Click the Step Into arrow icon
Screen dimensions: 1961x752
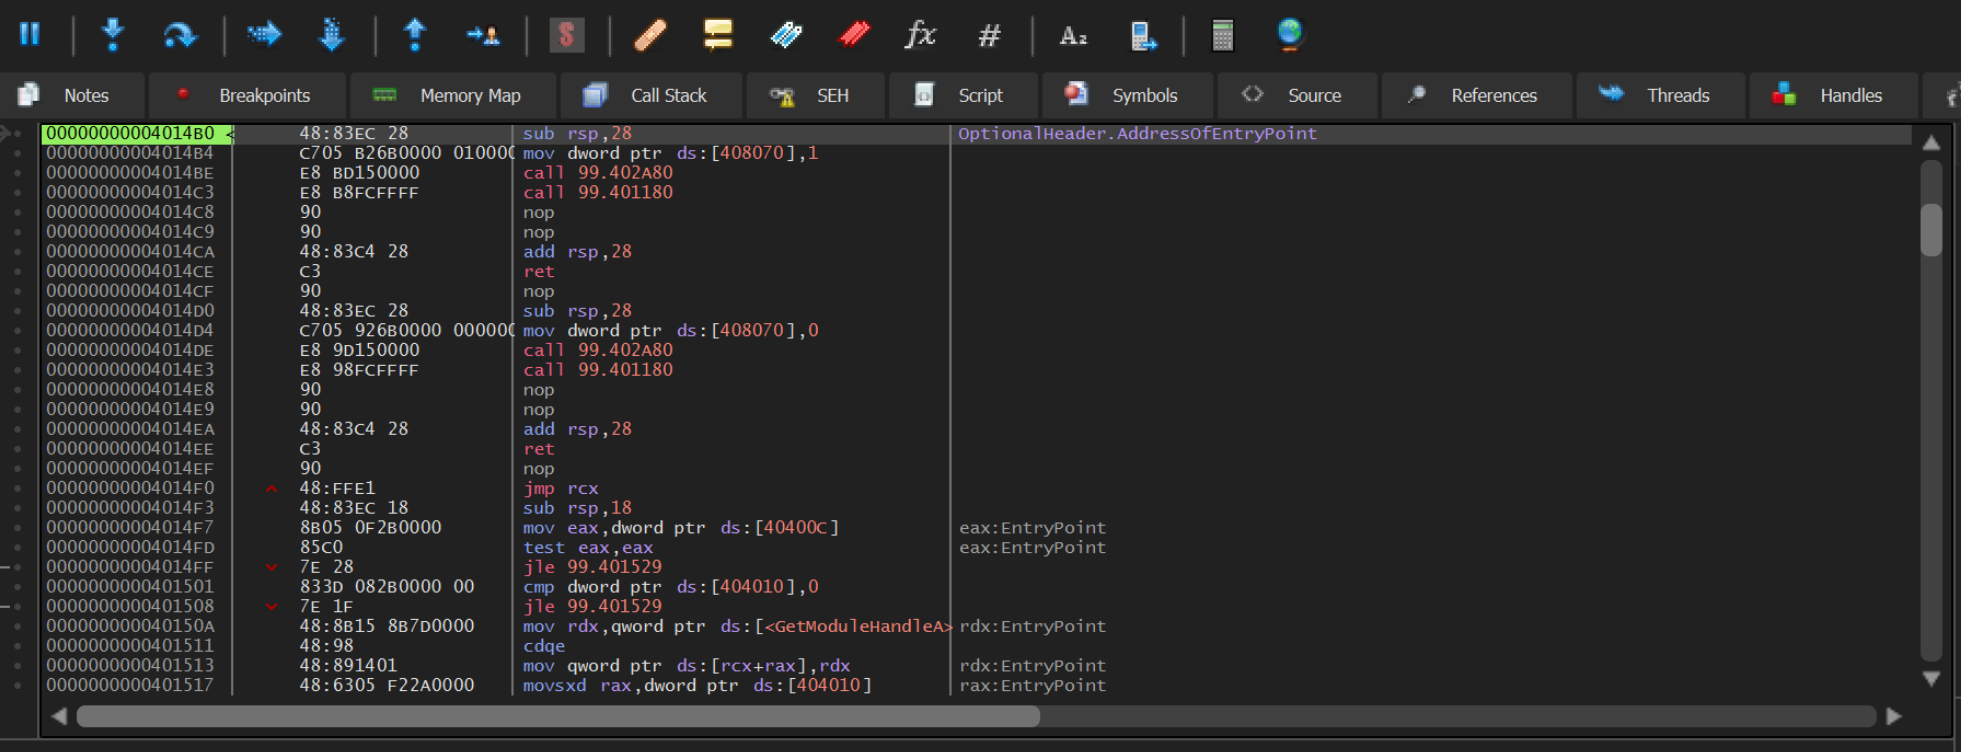[113, 35]
